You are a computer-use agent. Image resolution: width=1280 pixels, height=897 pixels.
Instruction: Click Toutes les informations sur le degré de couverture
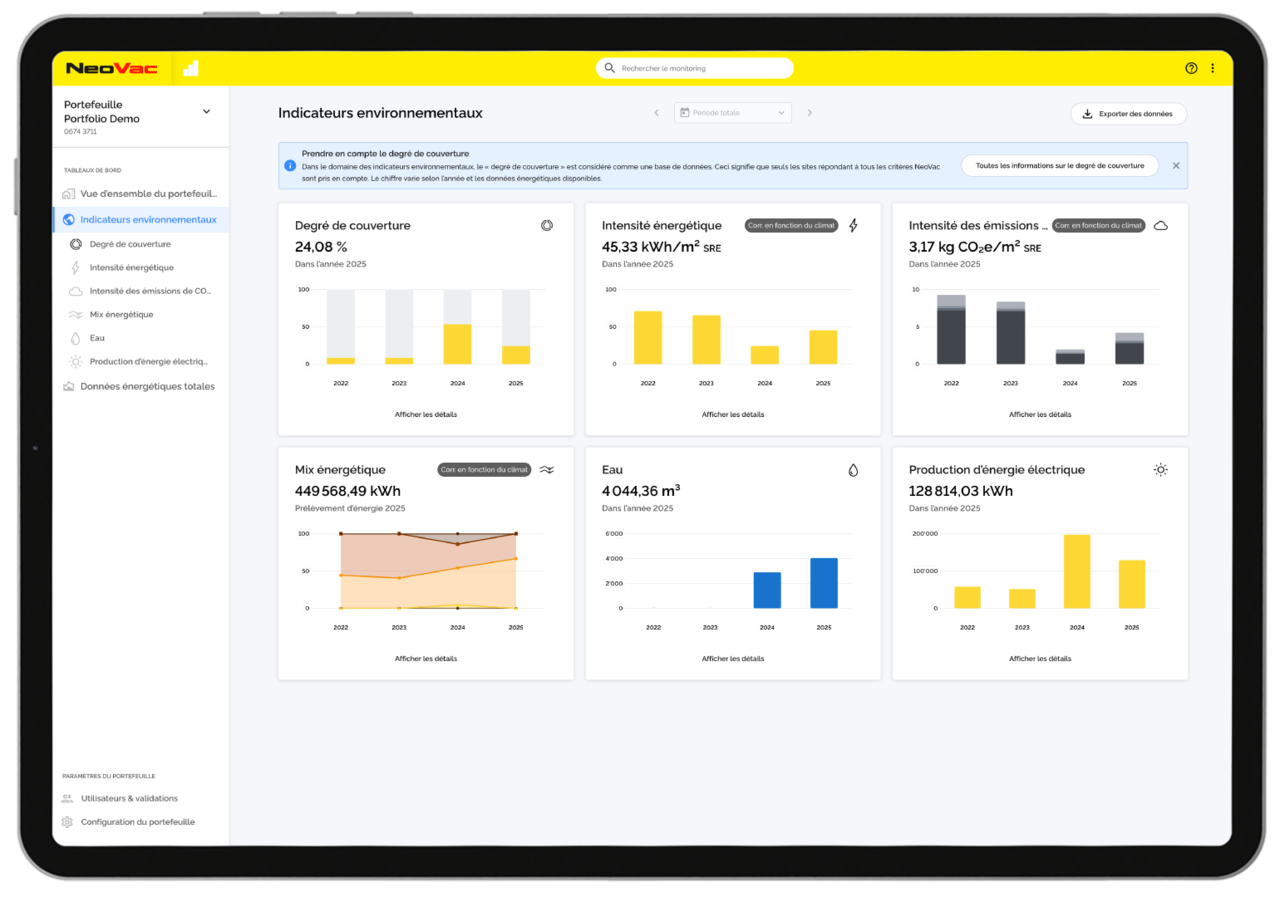(x=1059, y=166)
